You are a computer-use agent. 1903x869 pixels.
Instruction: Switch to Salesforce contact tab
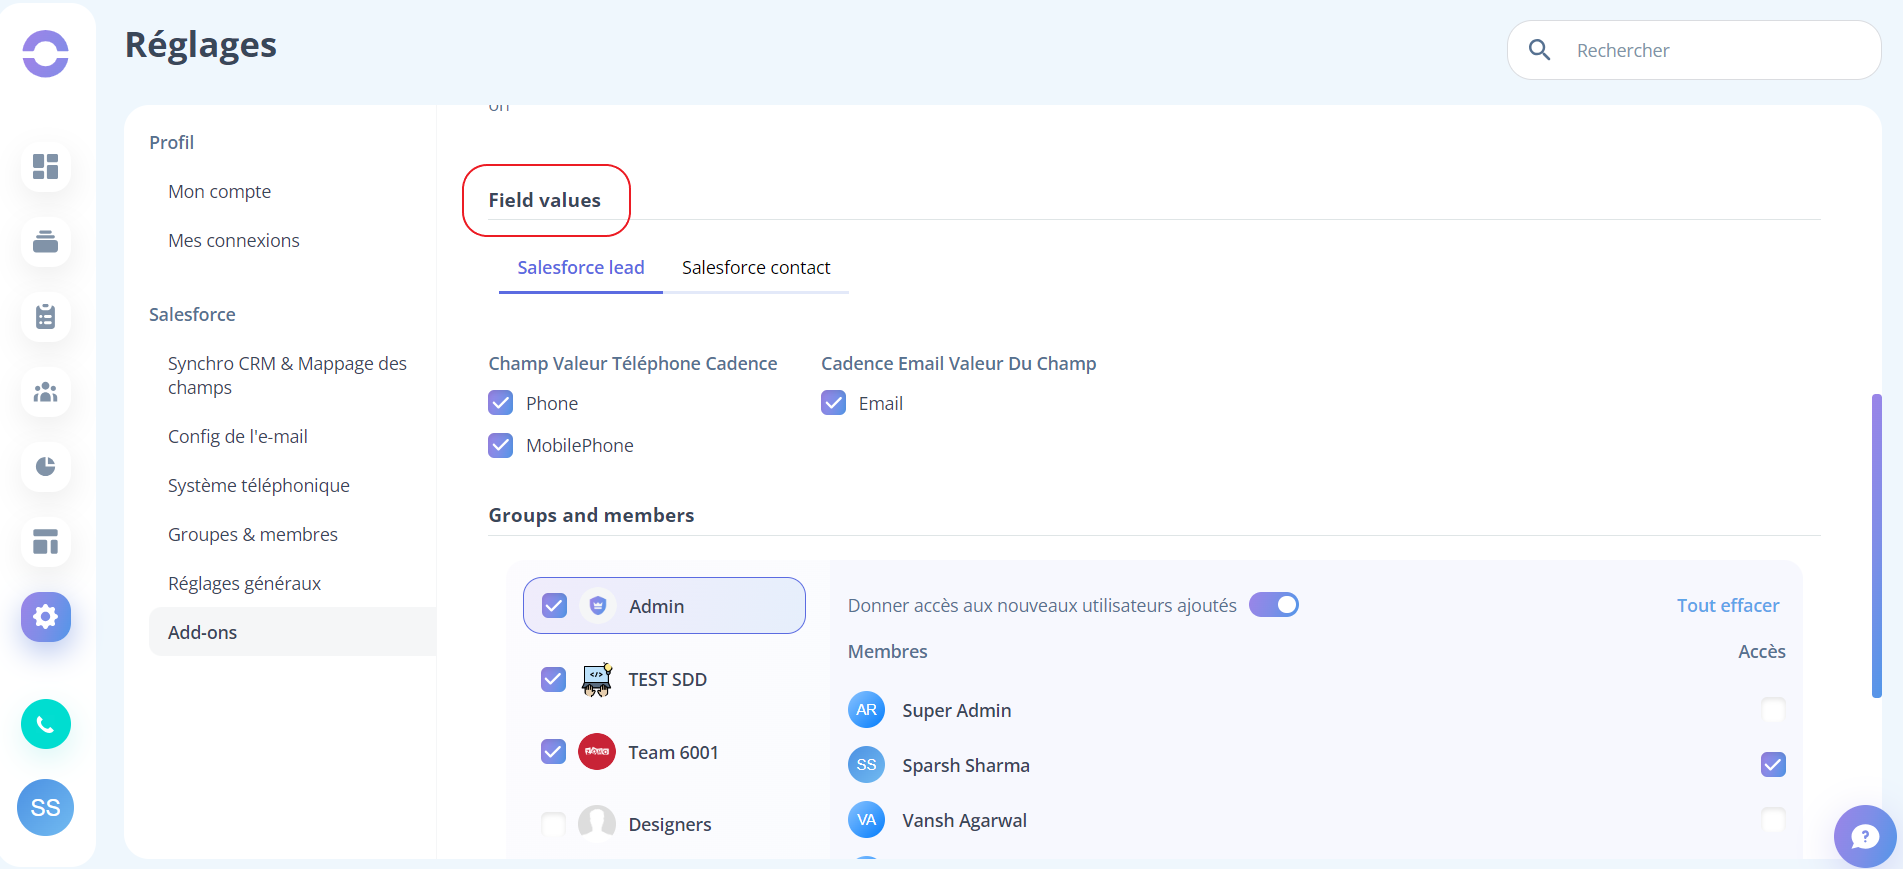click(x=756, y=268)
